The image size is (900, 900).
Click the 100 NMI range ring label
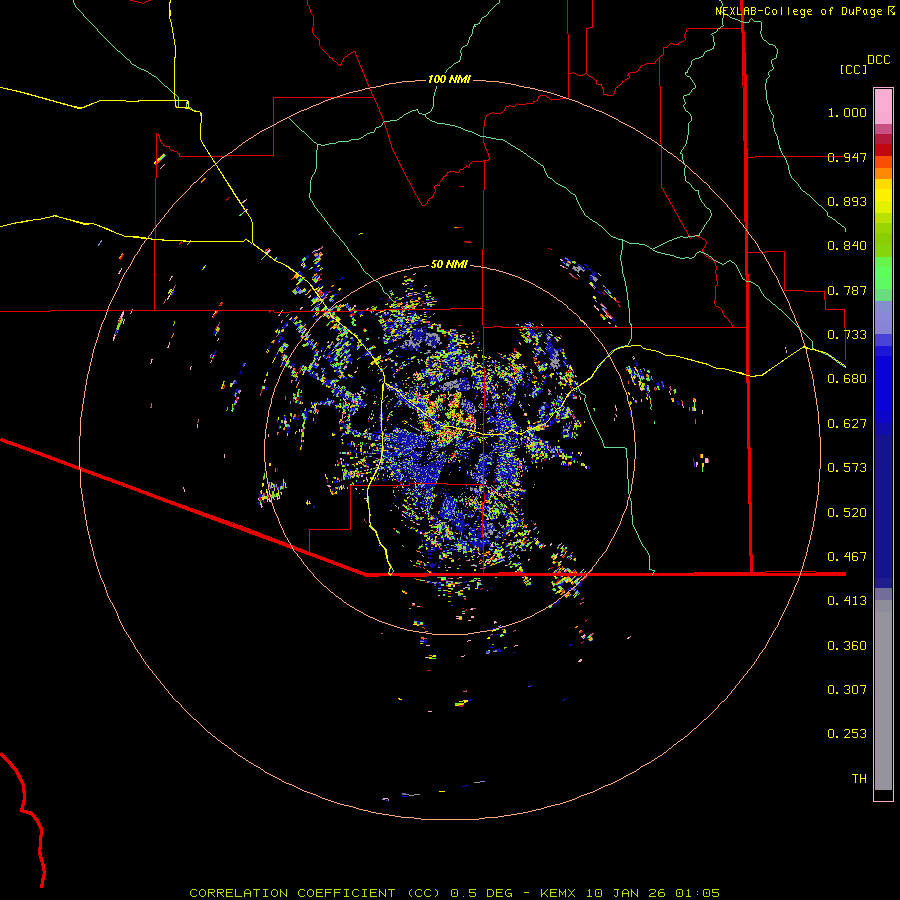pyautogui.click(x=449, y=79)
